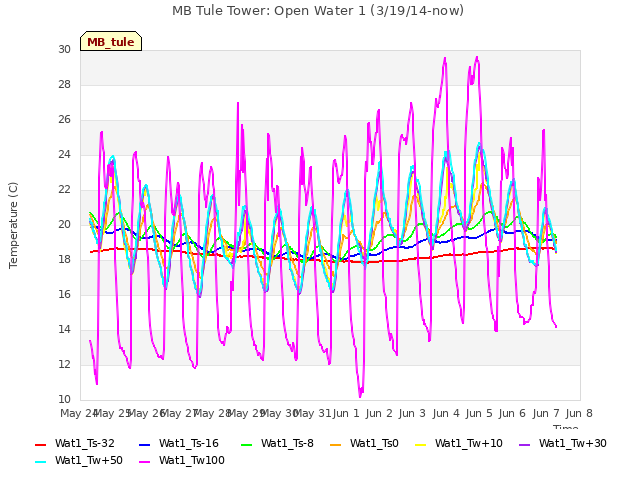640x480 pixels.
Task: Select the Wat1_Tw100 legend label
Action: [x=192, y=460]
